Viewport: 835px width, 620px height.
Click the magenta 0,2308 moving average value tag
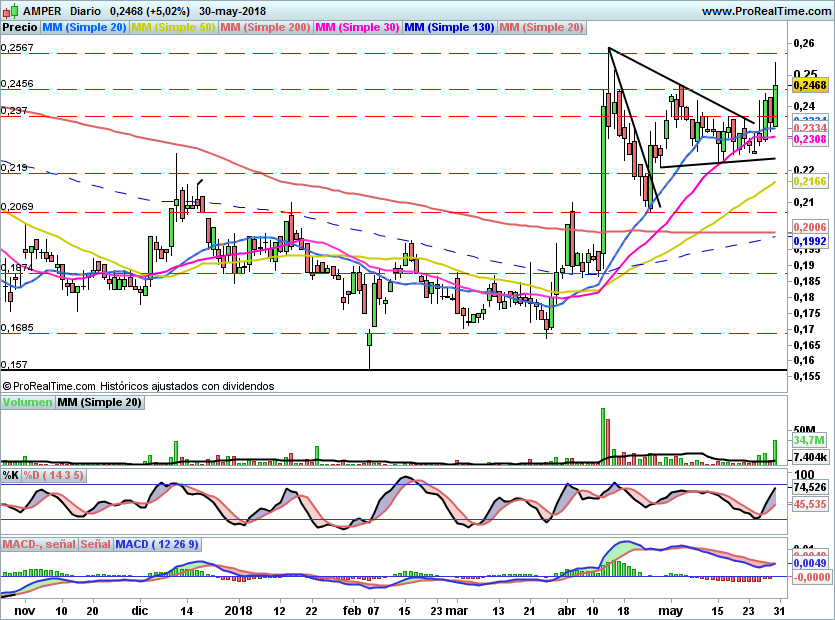pyautogui.click(x=809, y=140)
